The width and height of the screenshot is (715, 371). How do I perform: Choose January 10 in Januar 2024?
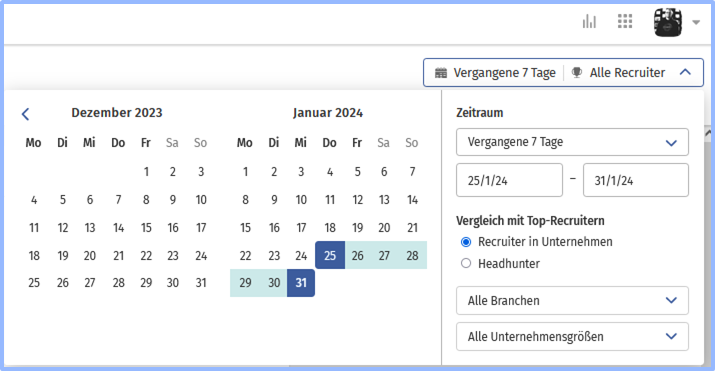pyautogui.click(x=301, y=200)
